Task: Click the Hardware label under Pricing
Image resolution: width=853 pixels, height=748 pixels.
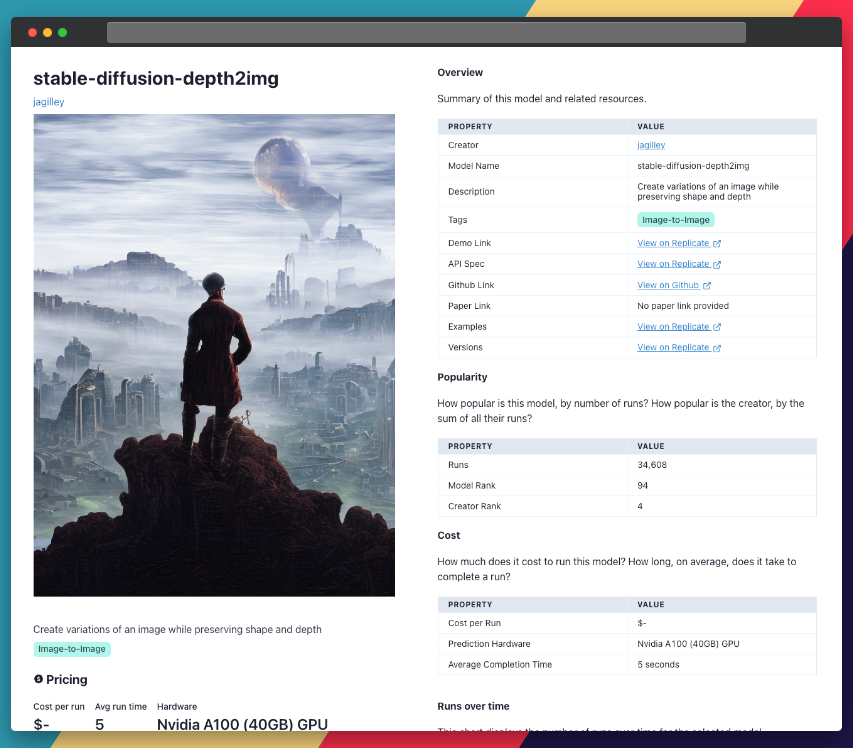Action: tap(177, 707)
